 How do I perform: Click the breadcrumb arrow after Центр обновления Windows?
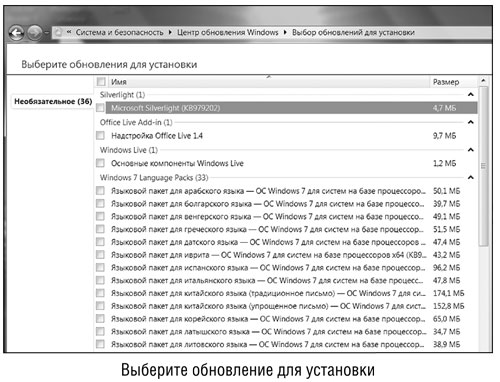pyautogui.click(x=285, y=32)
